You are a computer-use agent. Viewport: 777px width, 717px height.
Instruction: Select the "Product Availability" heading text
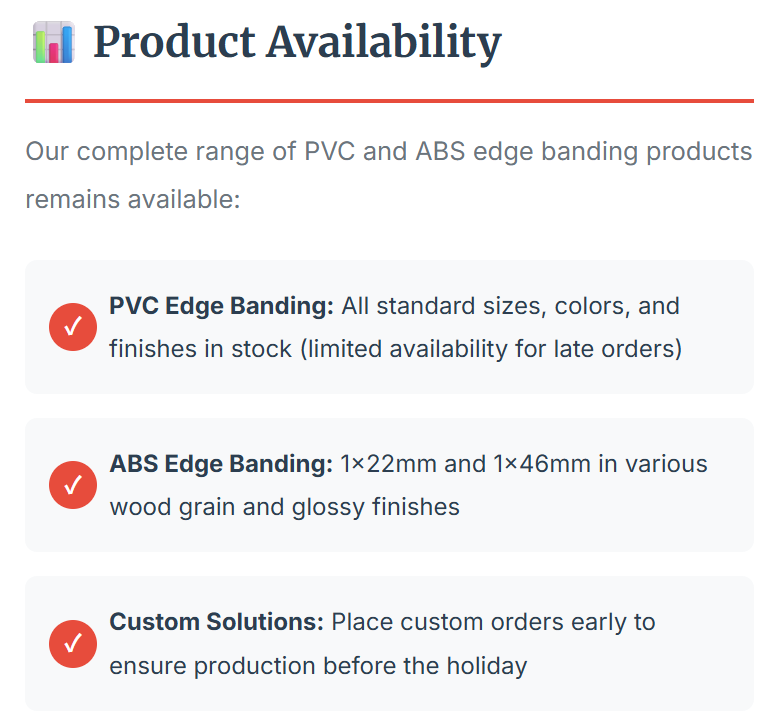click(297, 43)
